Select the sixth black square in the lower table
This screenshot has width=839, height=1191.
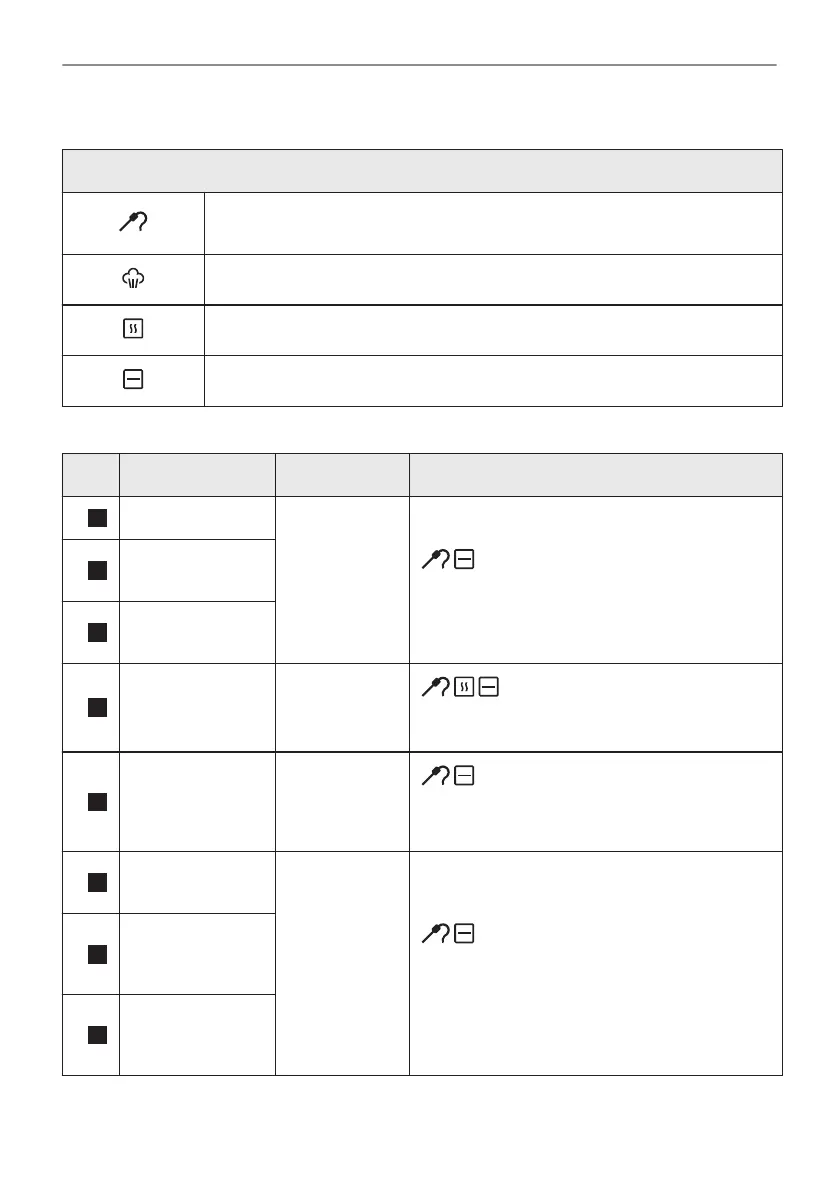(x=96, y=882)
